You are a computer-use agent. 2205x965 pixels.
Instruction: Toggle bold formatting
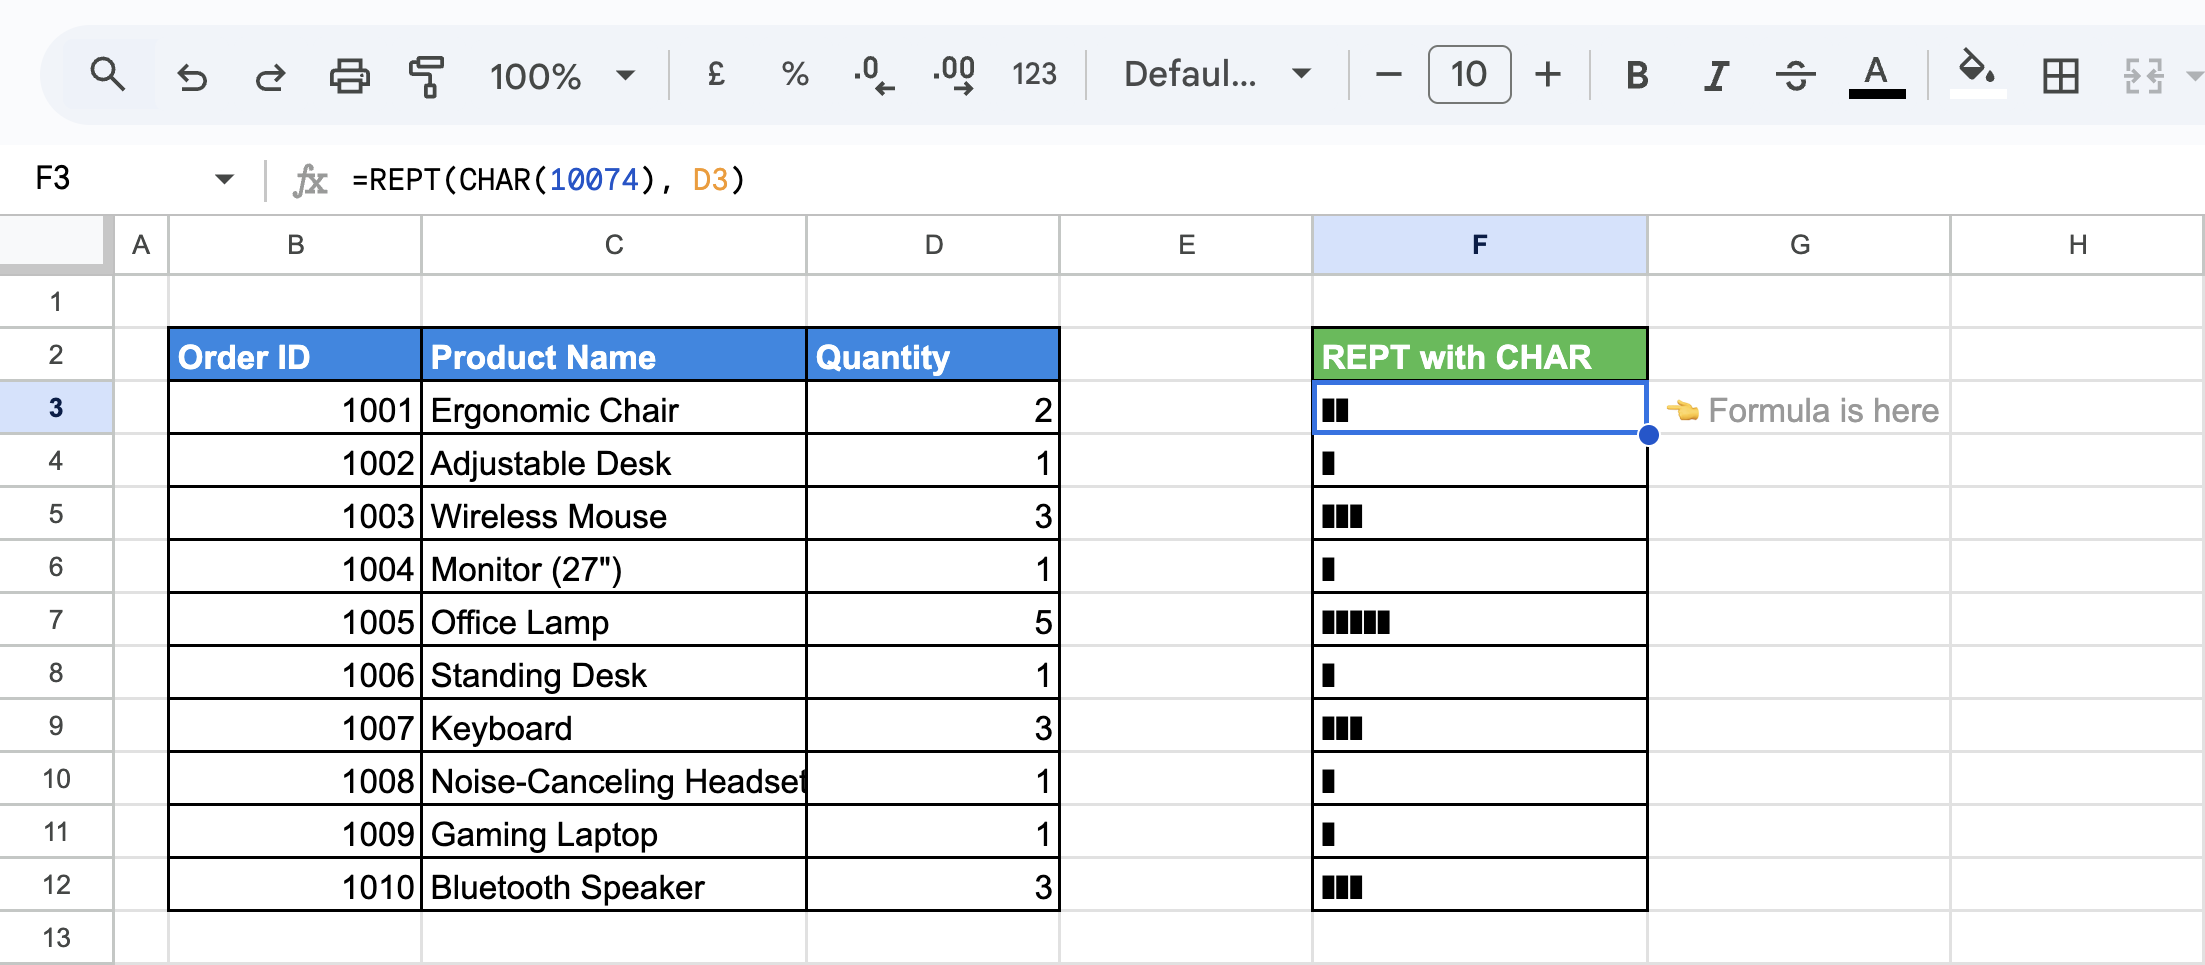point(1637,75)
